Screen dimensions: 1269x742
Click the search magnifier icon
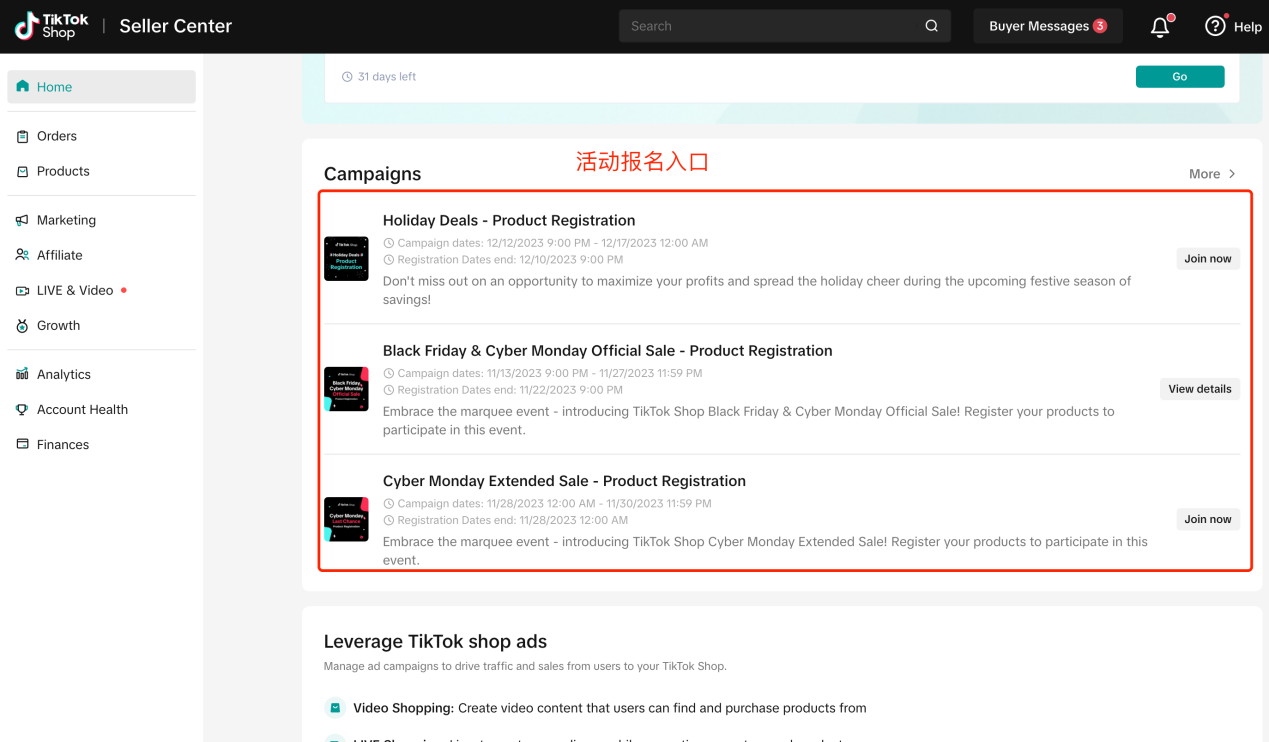(x=931, y=26)
